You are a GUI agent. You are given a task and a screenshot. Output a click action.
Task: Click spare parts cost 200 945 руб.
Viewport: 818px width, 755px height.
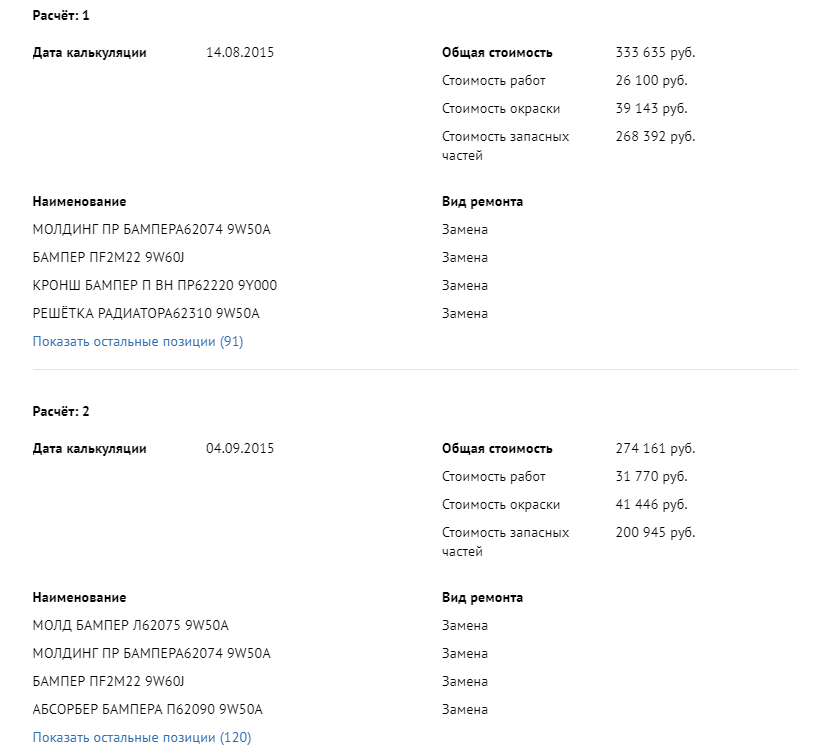point(655,533)
